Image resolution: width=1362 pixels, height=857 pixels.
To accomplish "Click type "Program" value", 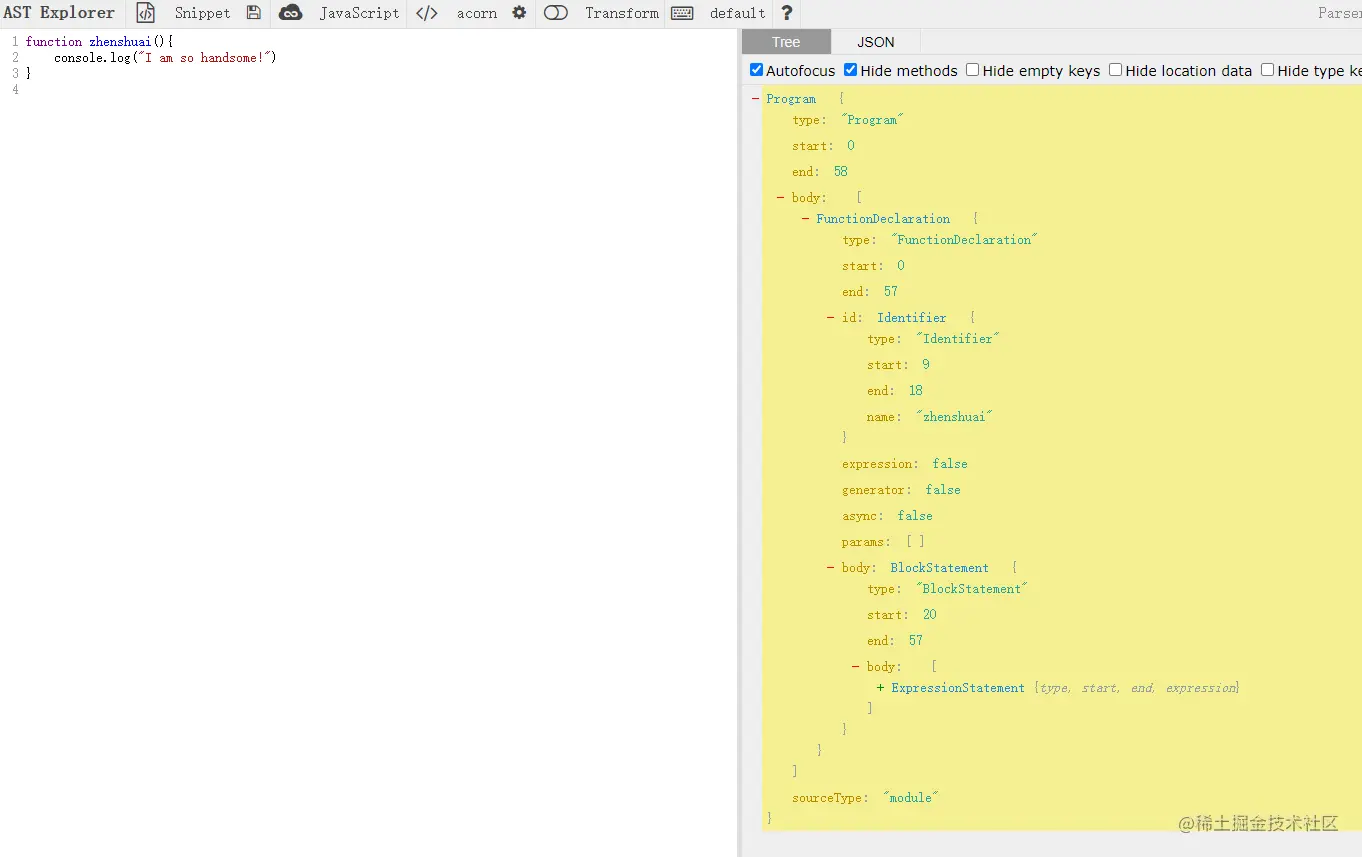I will [872, 120].
